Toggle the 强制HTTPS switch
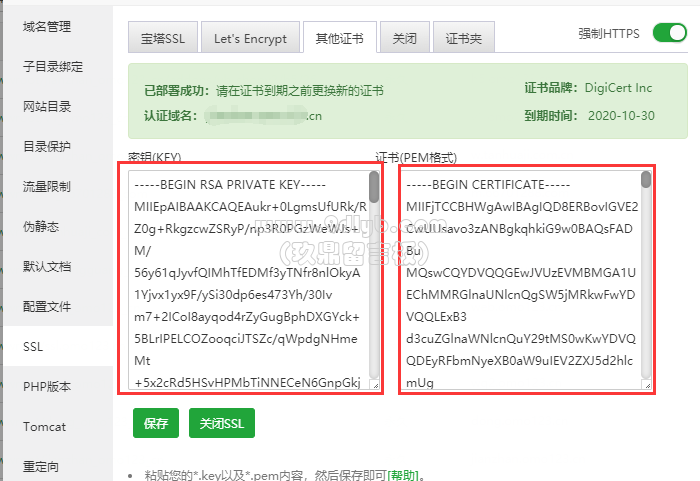Screen dimensions: 700x481 point(669,33)
